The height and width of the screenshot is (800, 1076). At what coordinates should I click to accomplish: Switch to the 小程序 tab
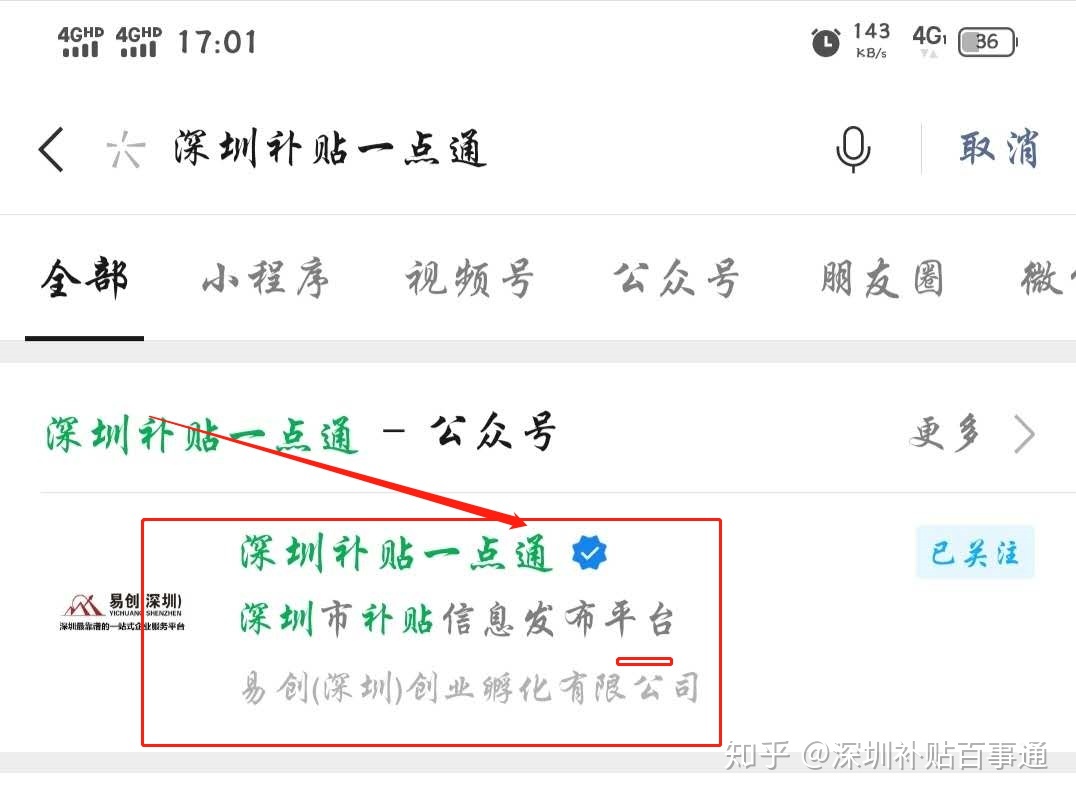266,278
